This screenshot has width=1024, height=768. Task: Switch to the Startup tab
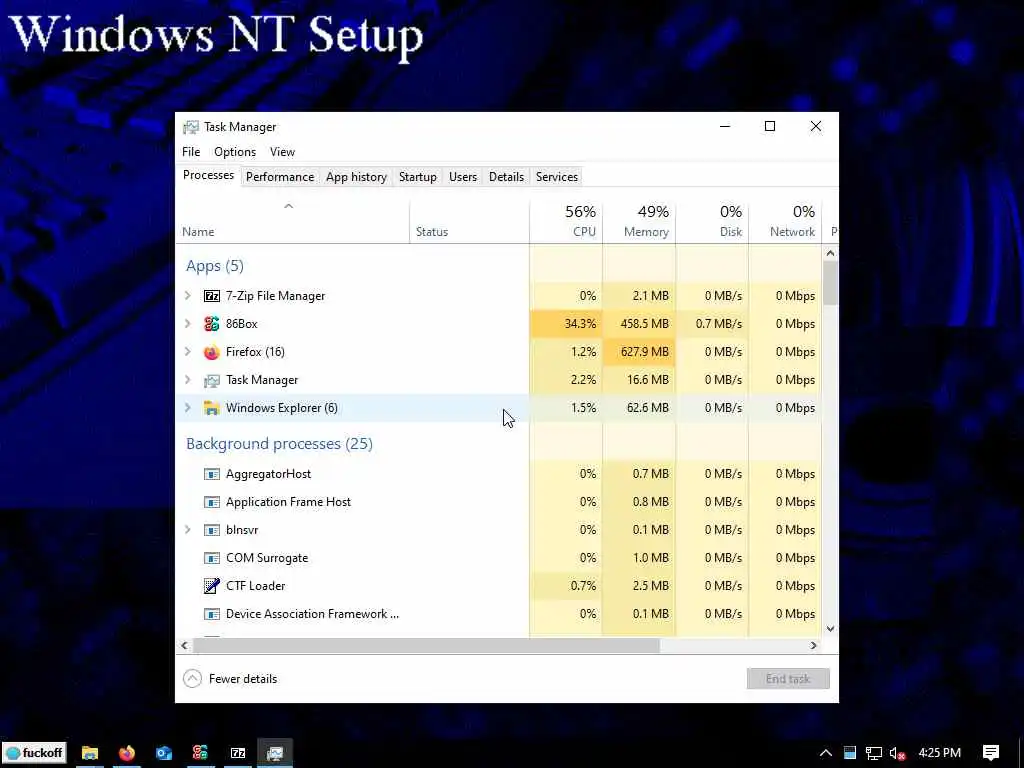[418, 177]
